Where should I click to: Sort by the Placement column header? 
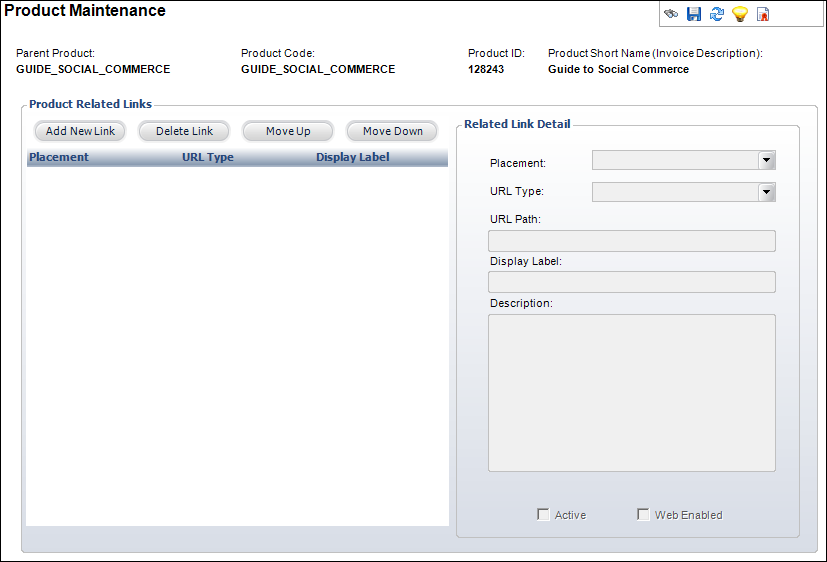(59, 157)
